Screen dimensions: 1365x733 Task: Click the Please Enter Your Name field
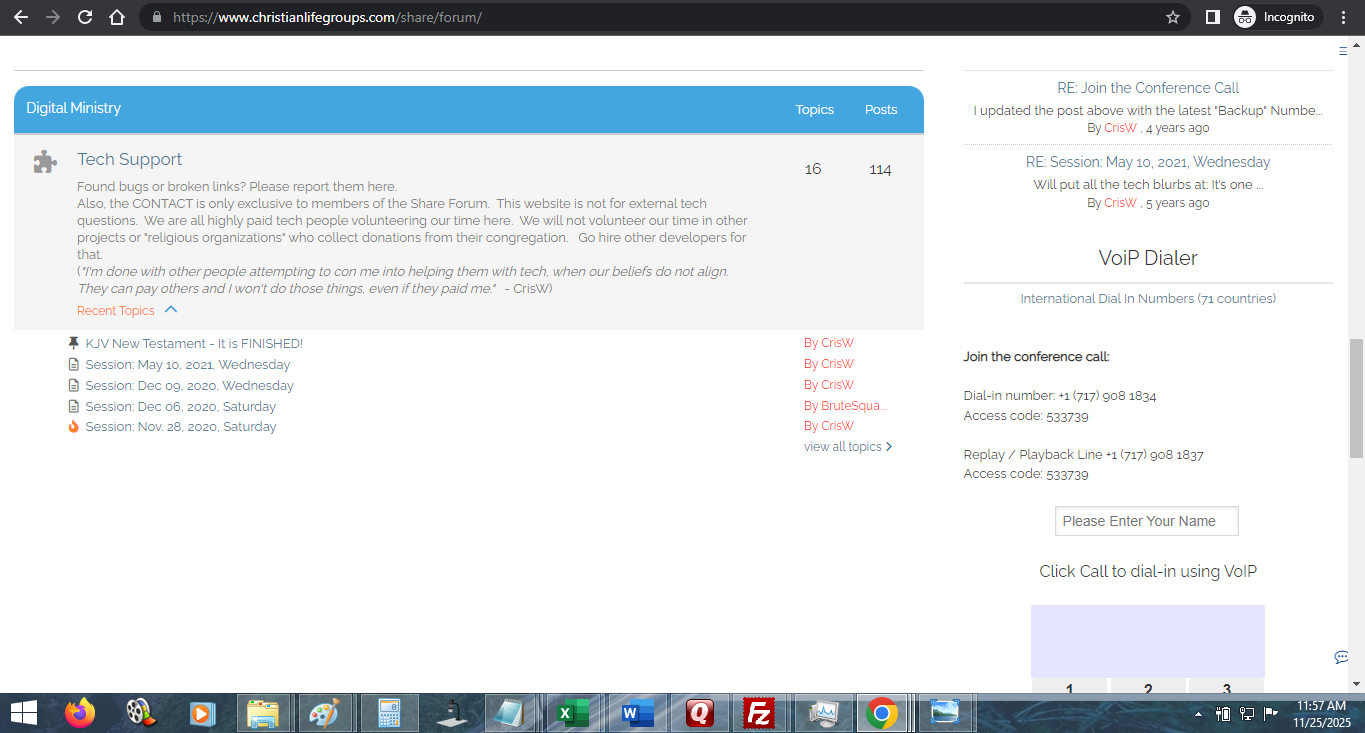(x=1146, y=521)
